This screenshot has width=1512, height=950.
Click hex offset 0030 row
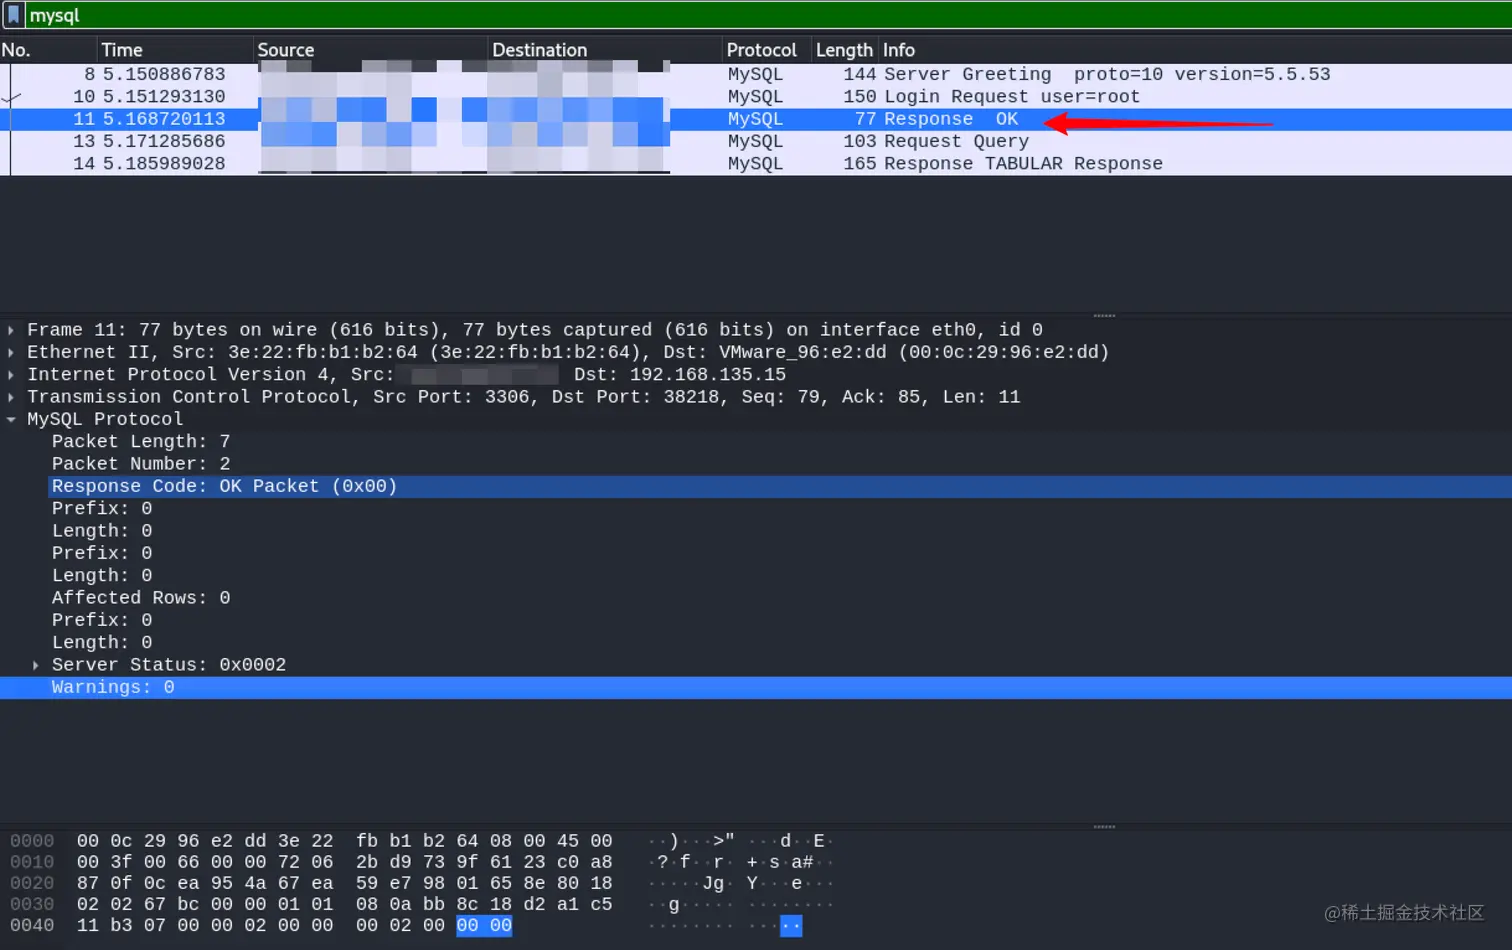pyautogui.click(x=32, y=904)
